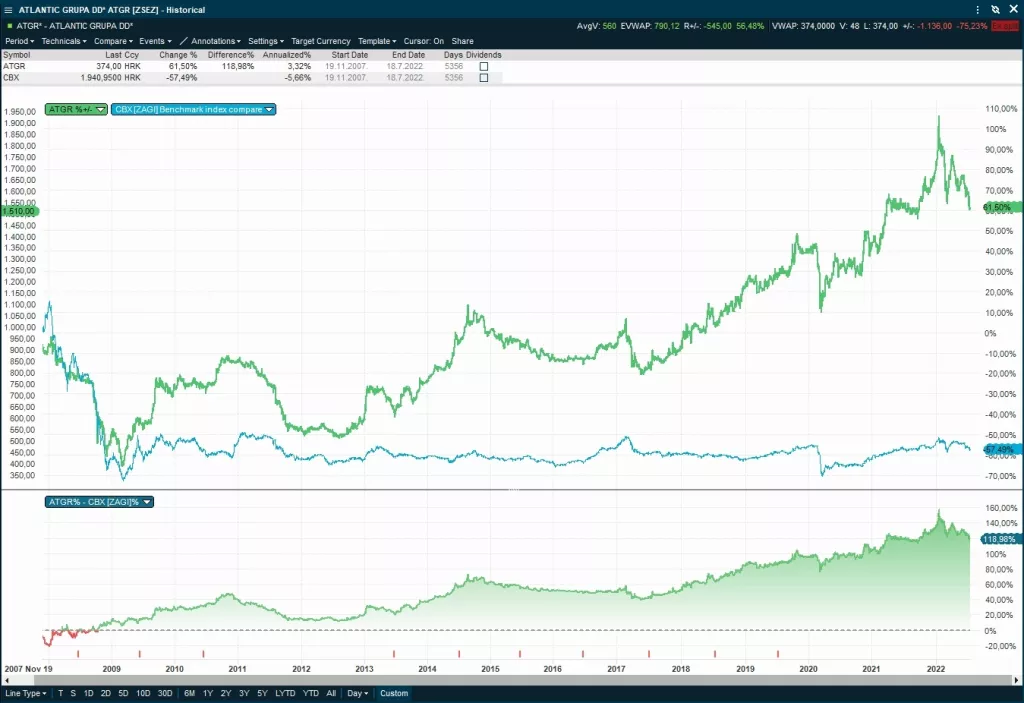Open the window options menu (three dots)
This screenshot has width=1024, height=703.
tap(977, 9)
